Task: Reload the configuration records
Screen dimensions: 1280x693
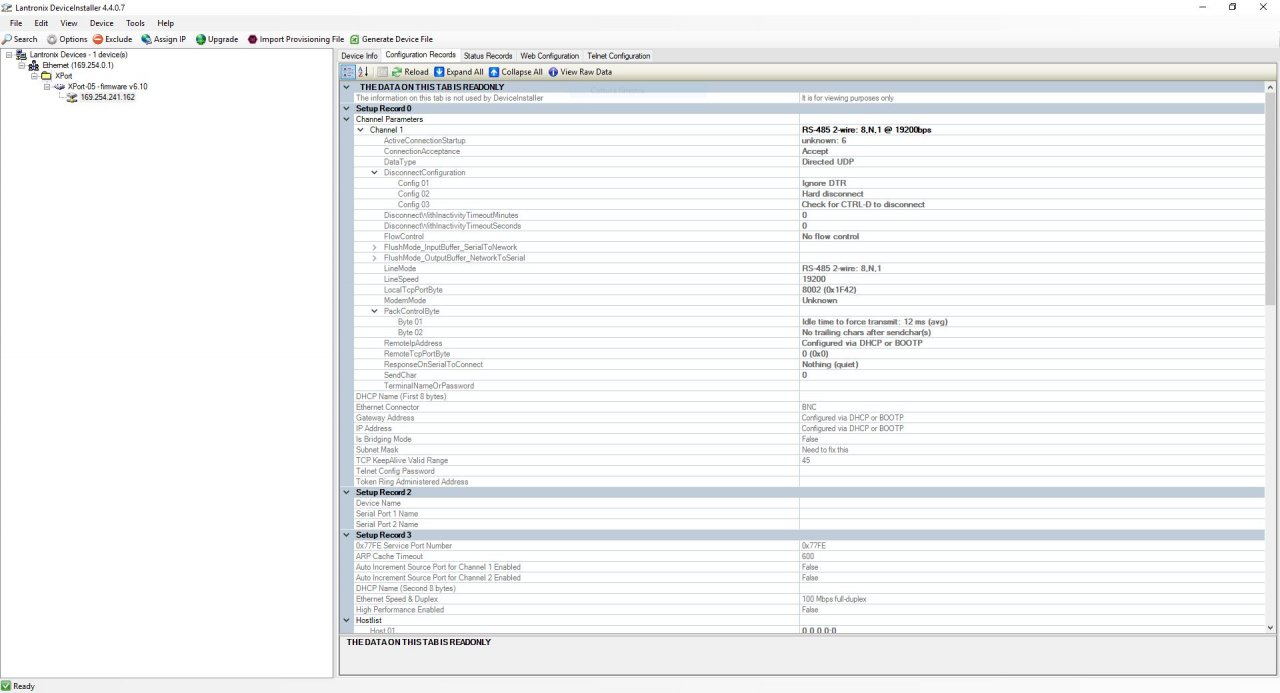Action: coord(410,72)
